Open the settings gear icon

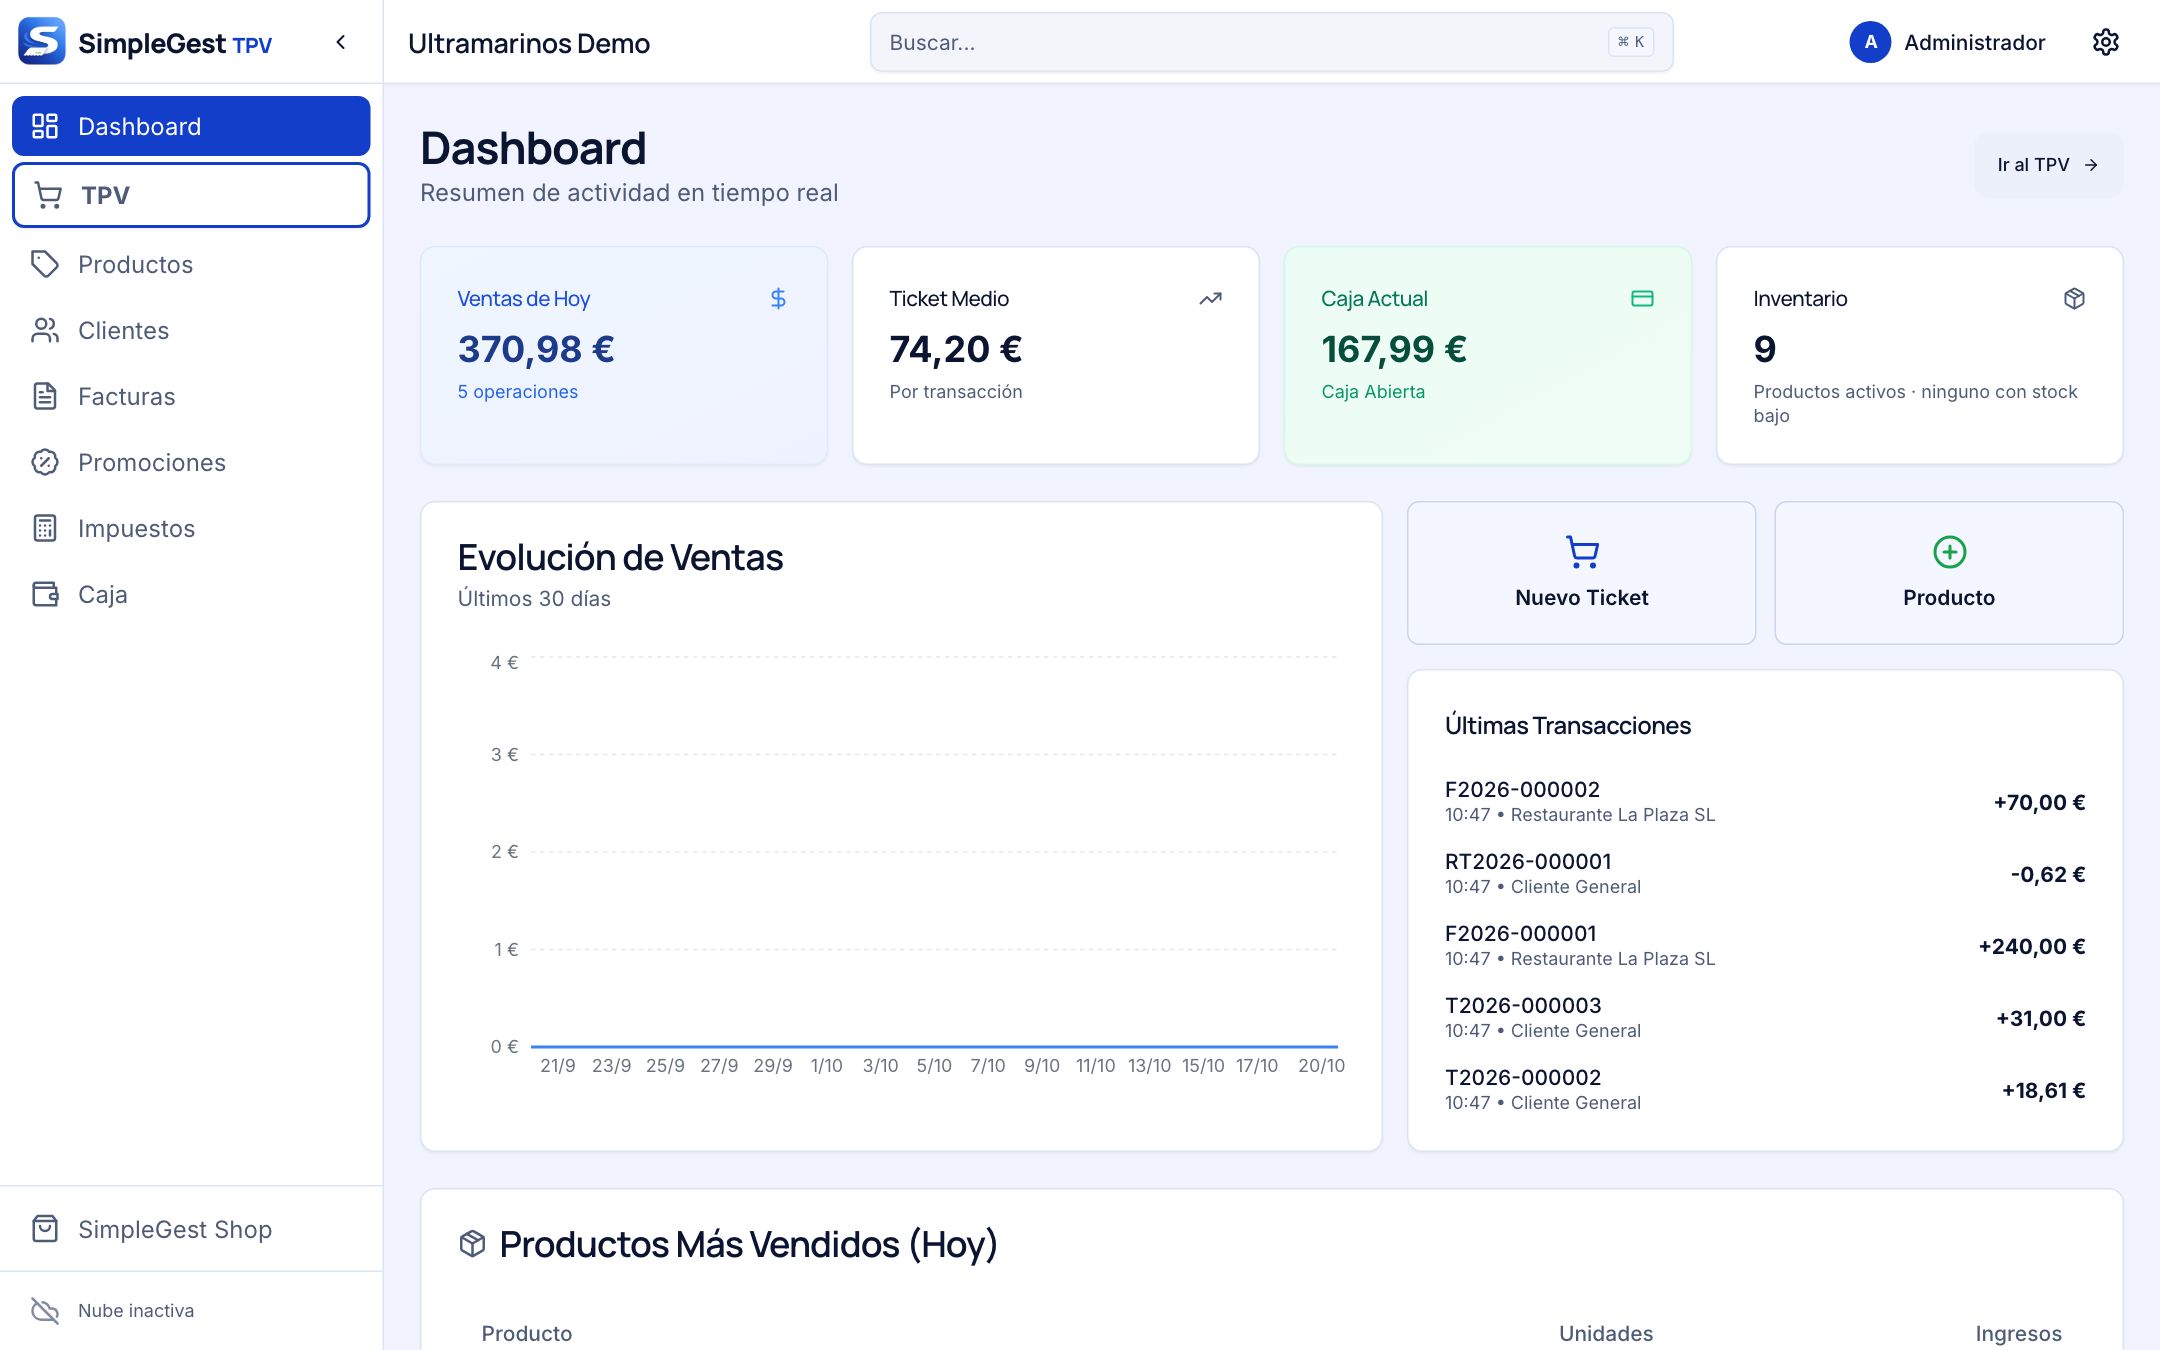tap(2105, 42)
